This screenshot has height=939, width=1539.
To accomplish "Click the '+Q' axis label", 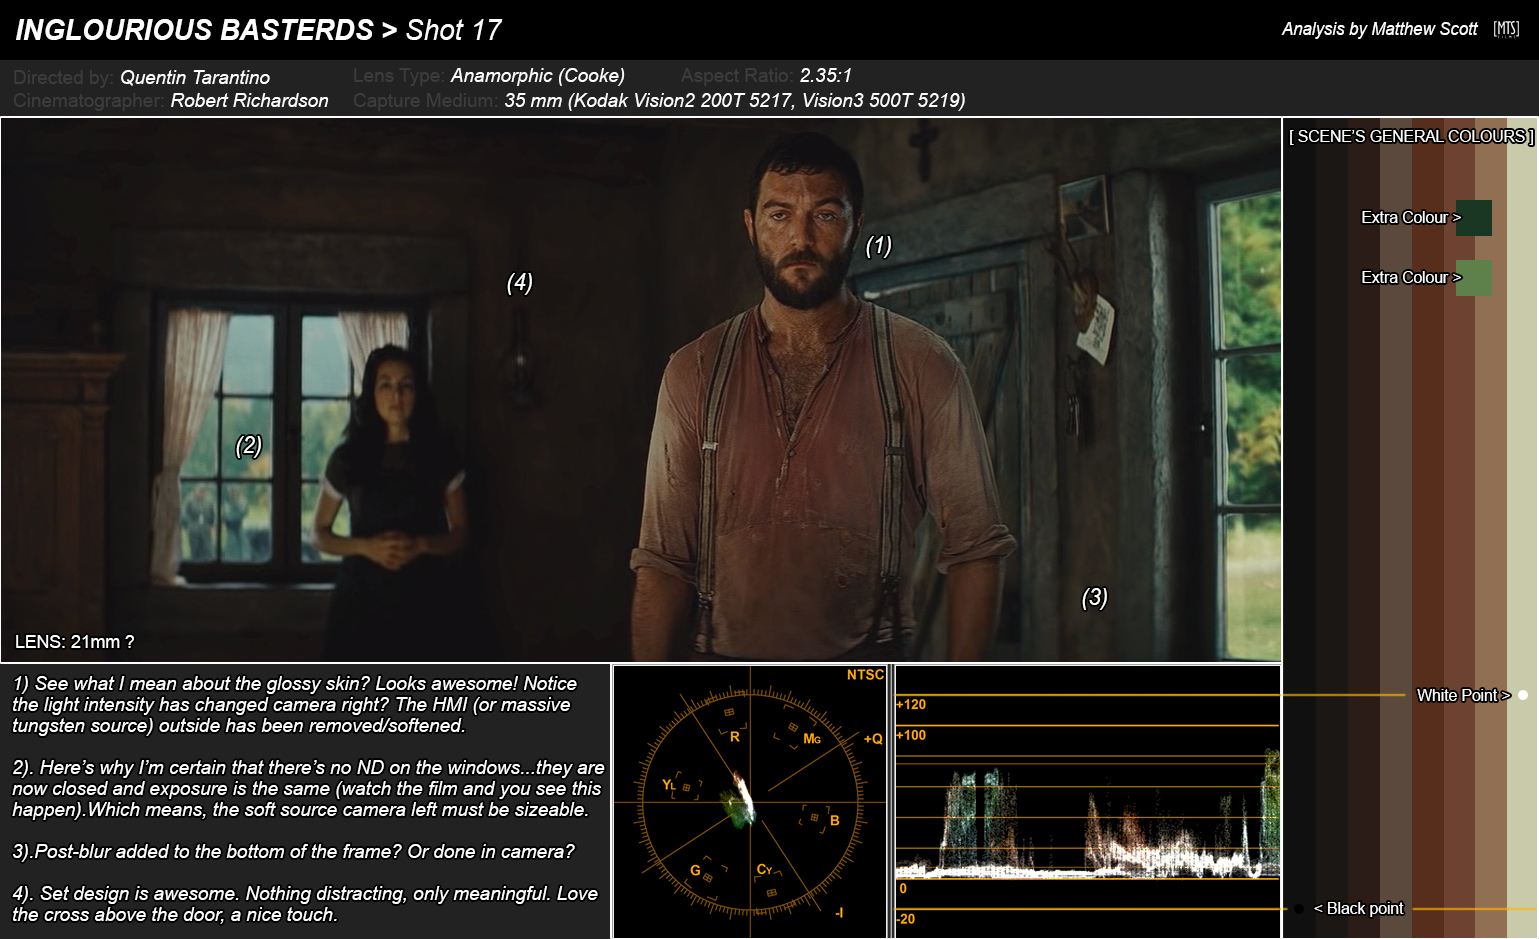I will pos(873,739).
